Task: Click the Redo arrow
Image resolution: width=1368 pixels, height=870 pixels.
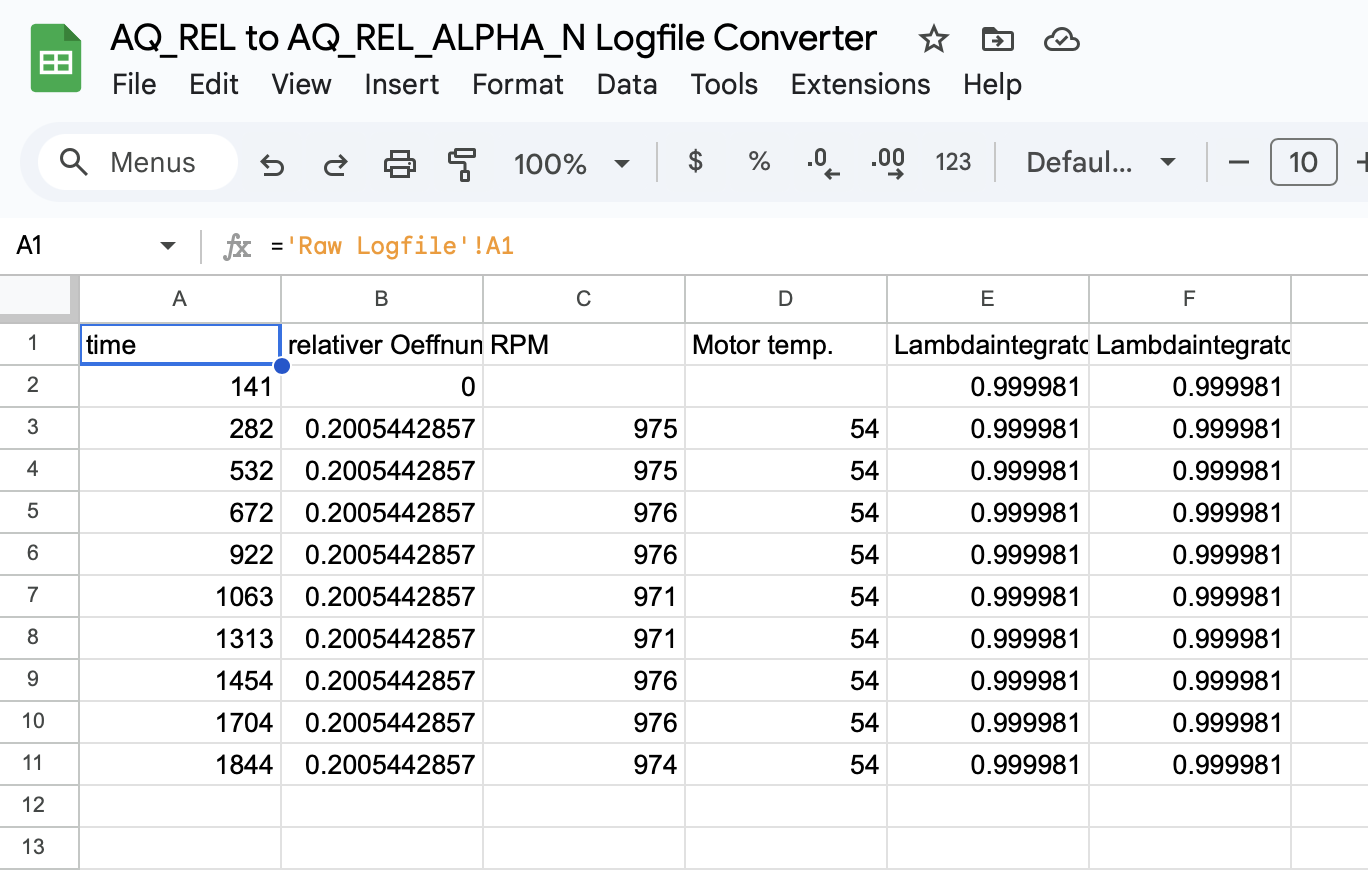Action: coord(336,163)
